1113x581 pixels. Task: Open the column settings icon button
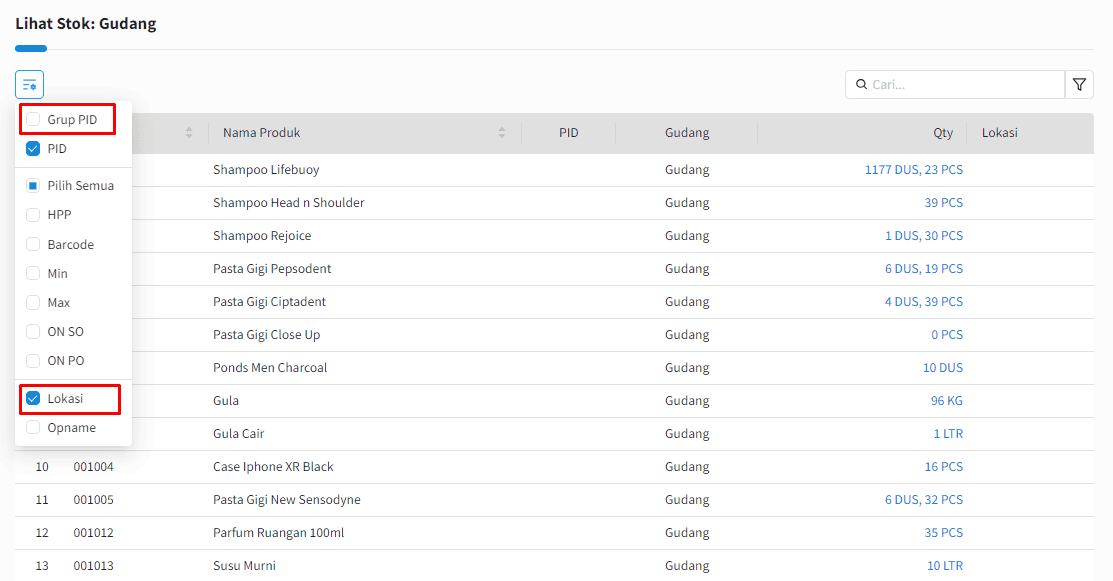pos(29,84)
